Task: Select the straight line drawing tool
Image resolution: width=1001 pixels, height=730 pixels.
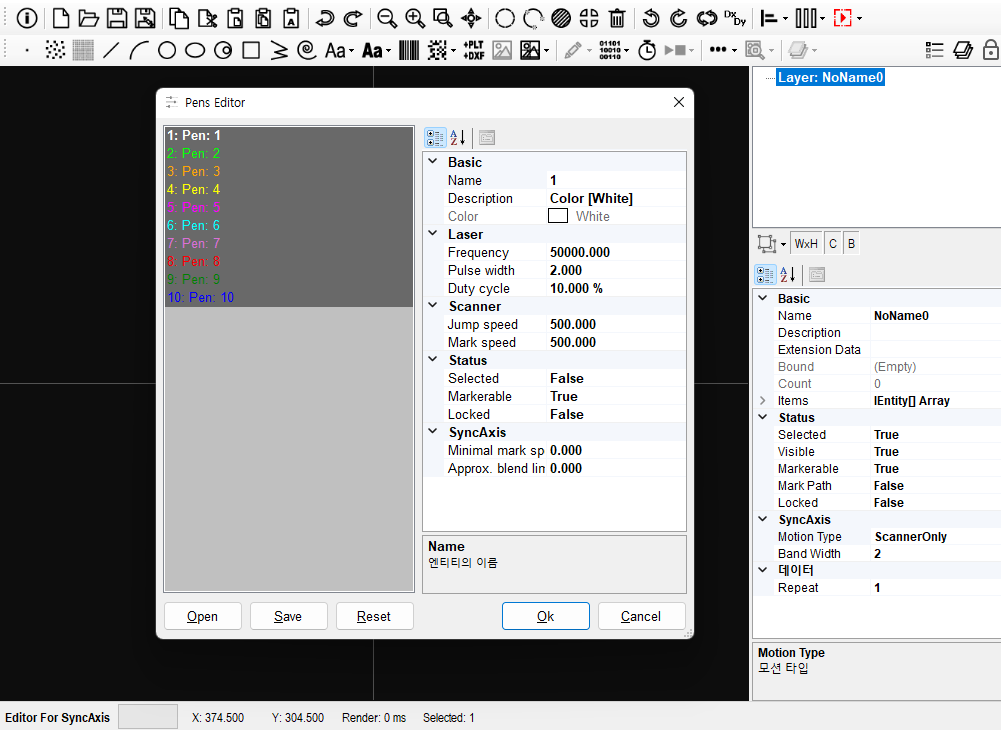Action: coord(111,50)
